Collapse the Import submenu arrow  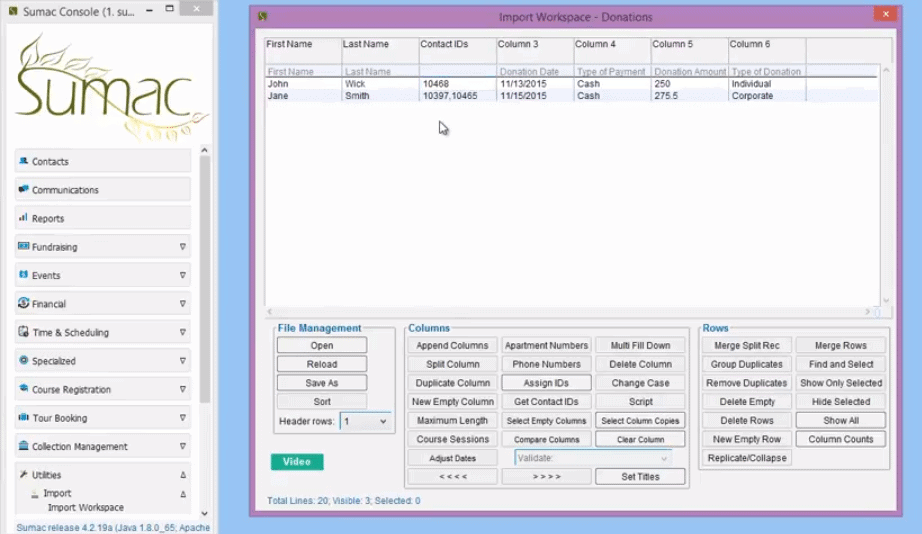[x=182, y=494]
